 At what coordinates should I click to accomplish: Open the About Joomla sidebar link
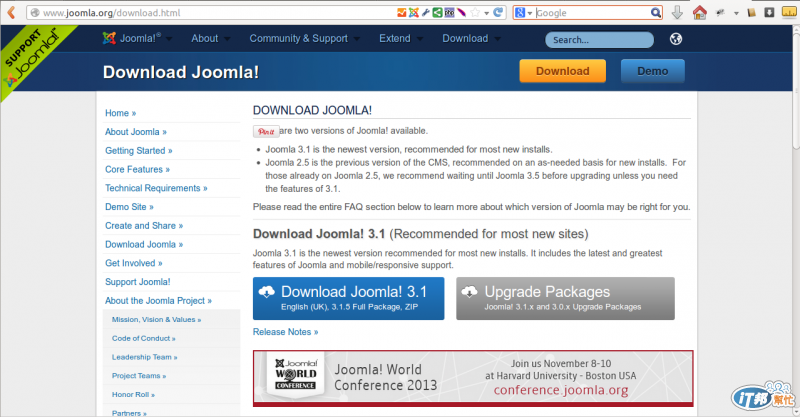click(x=136, y=132)
